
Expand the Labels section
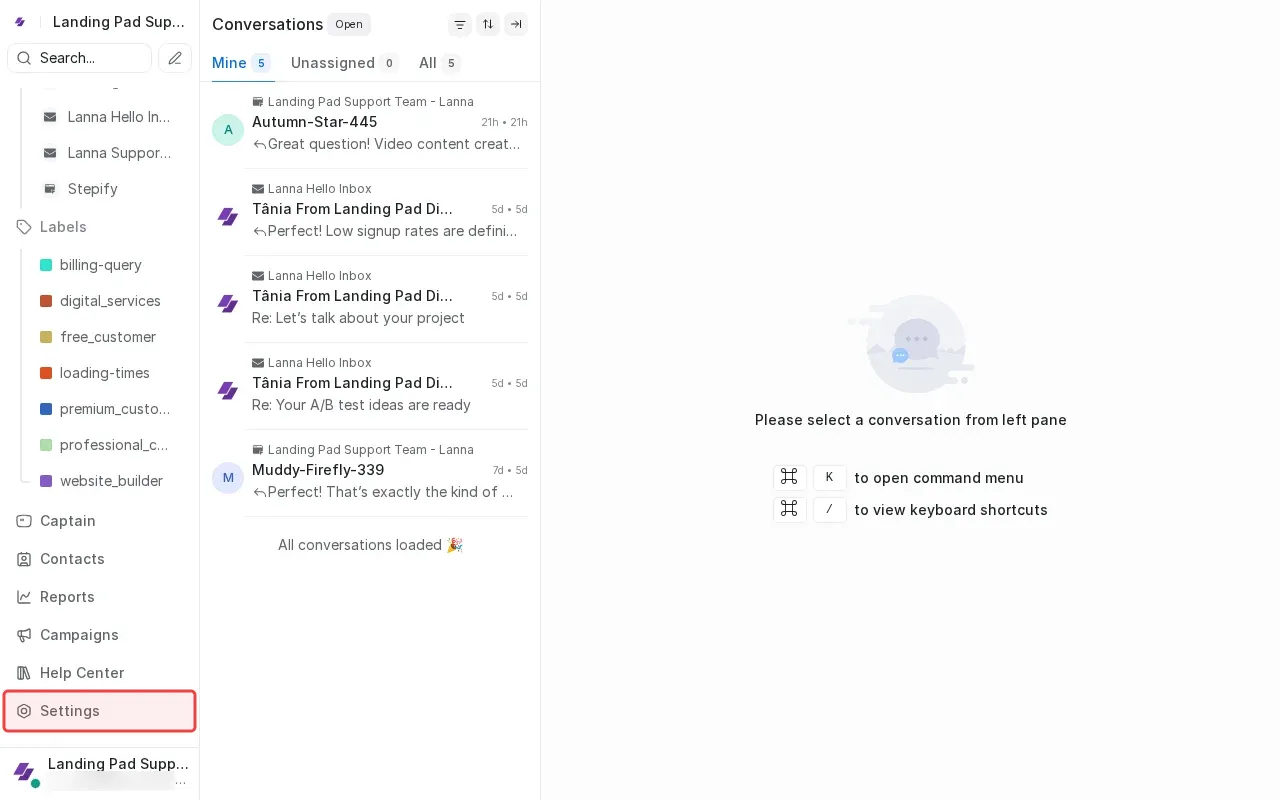tap(62, 227)
